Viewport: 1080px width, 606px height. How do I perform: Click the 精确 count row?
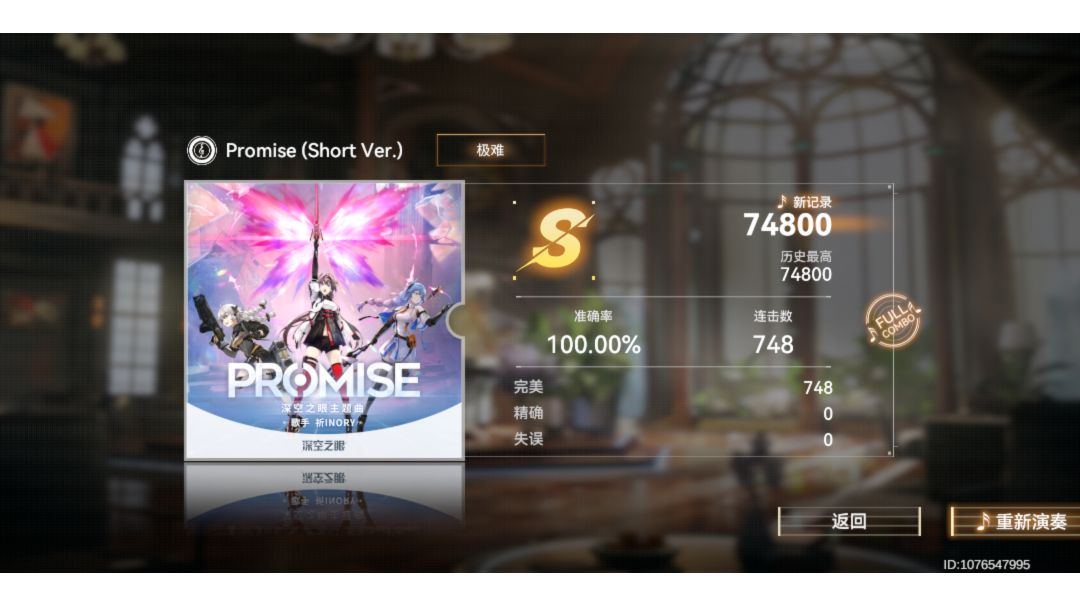point(673,413)
